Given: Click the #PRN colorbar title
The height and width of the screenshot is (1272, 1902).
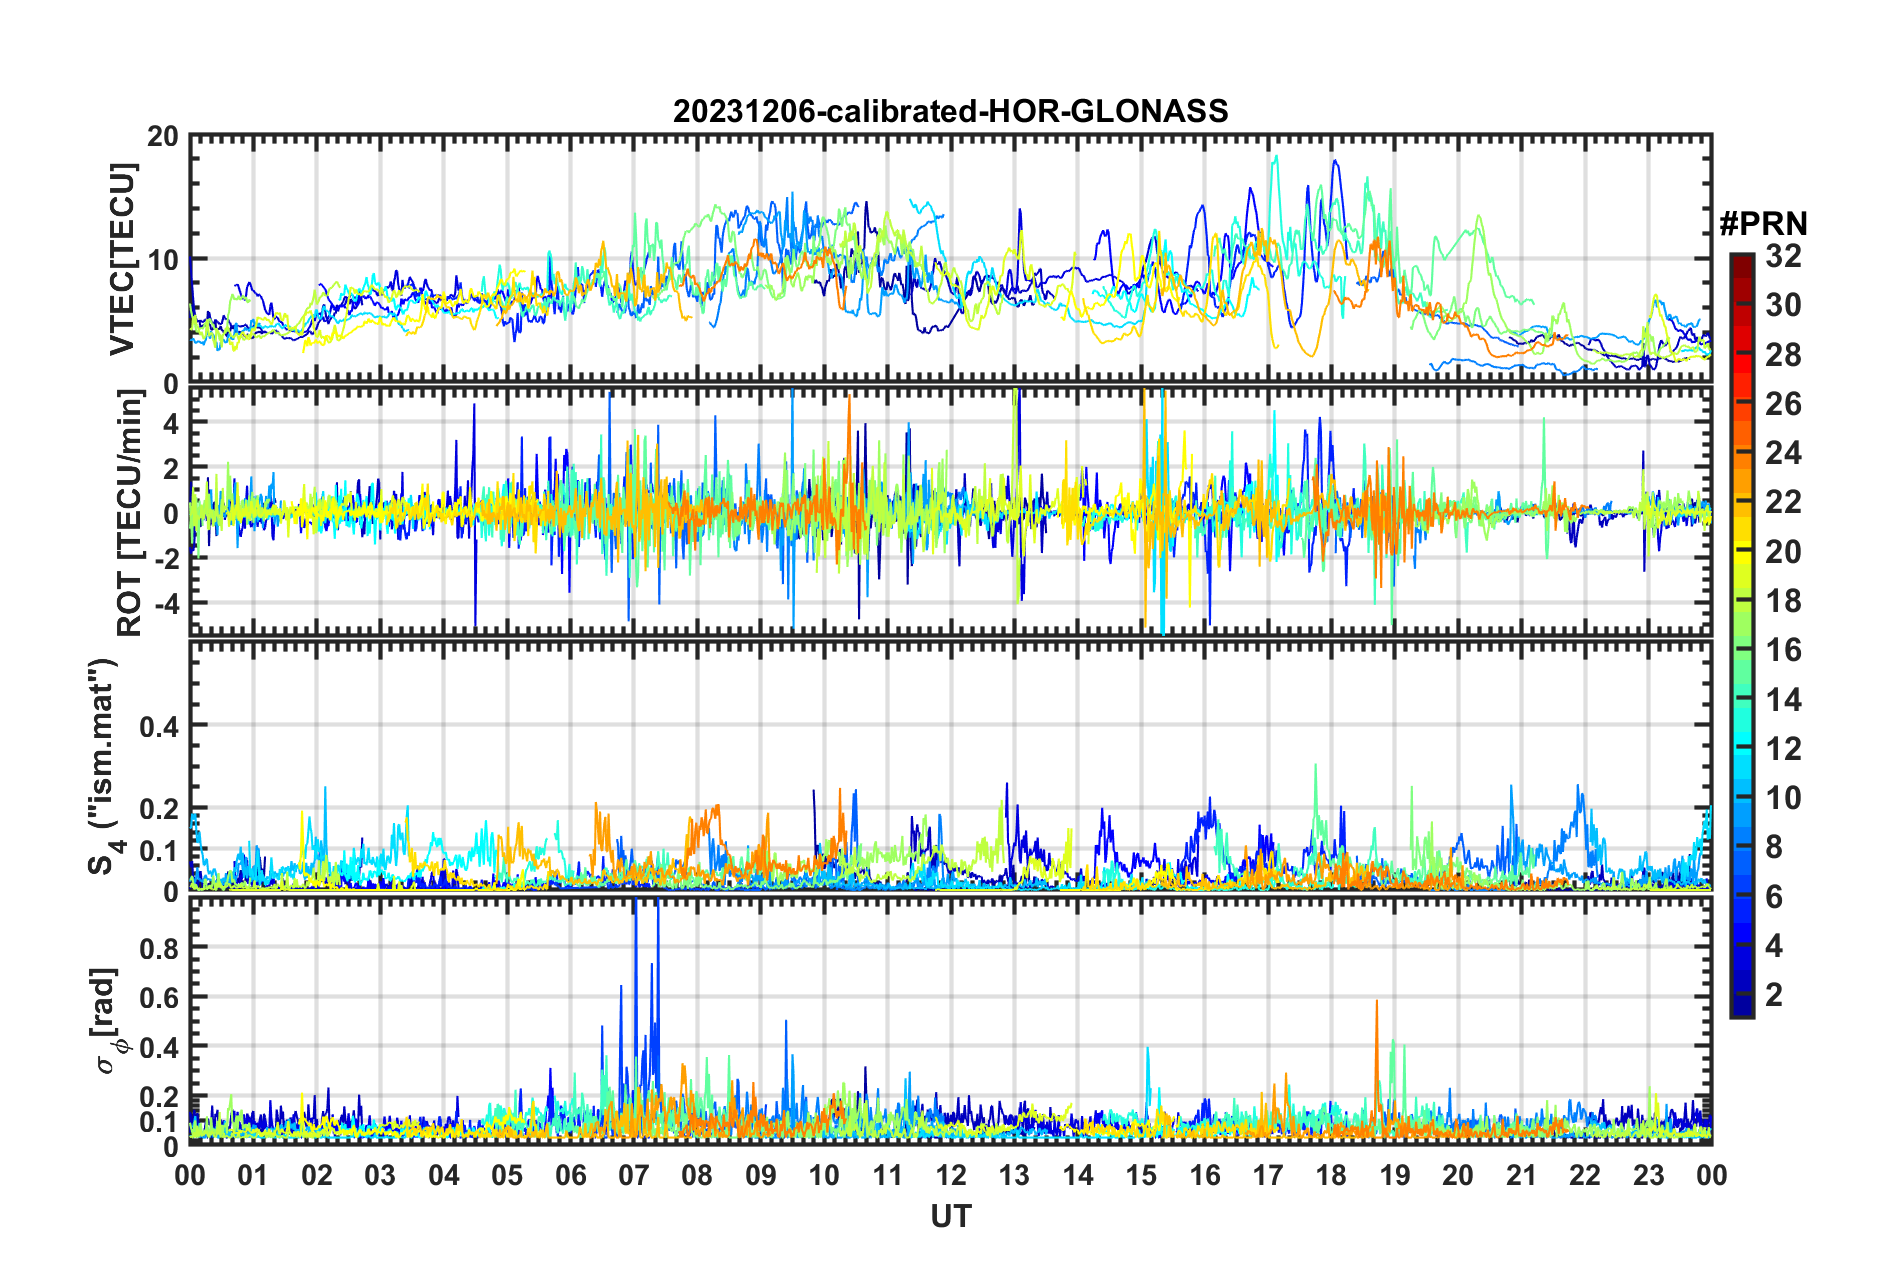Looking at the screenshot, I should (x=1763, y=223).
